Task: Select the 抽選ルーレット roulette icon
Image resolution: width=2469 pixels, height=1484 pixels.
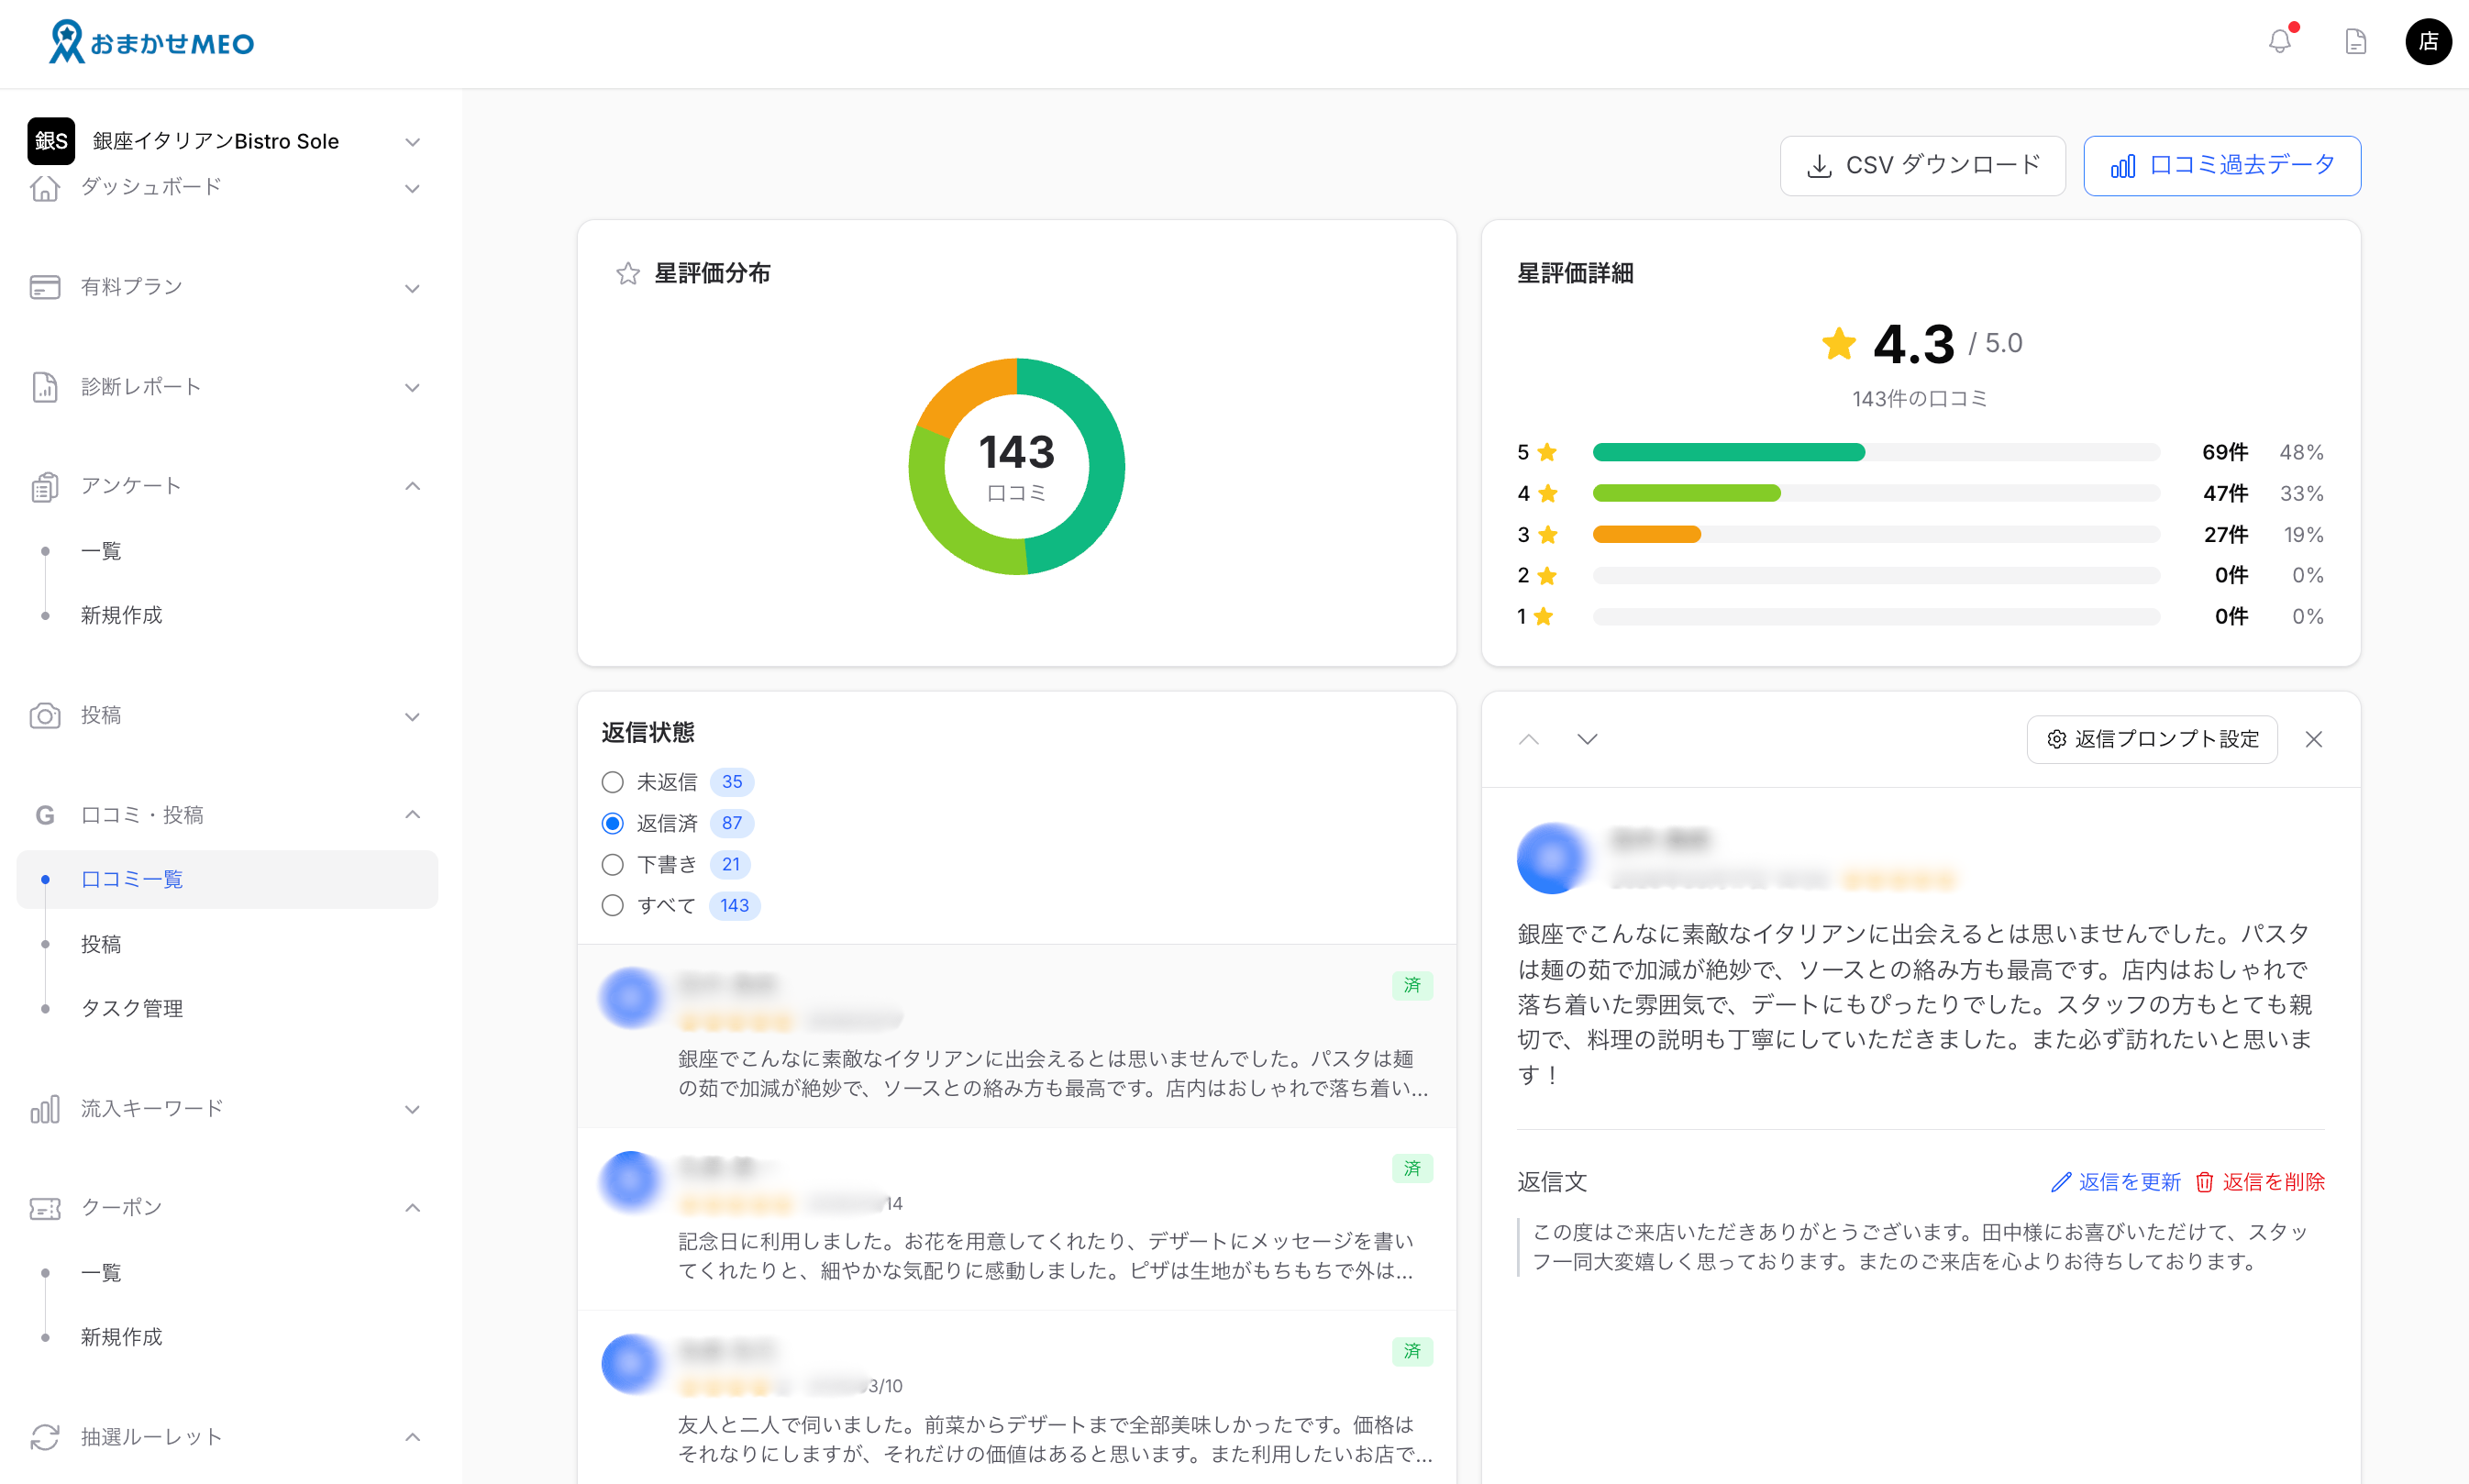Action: point(44,1437)
